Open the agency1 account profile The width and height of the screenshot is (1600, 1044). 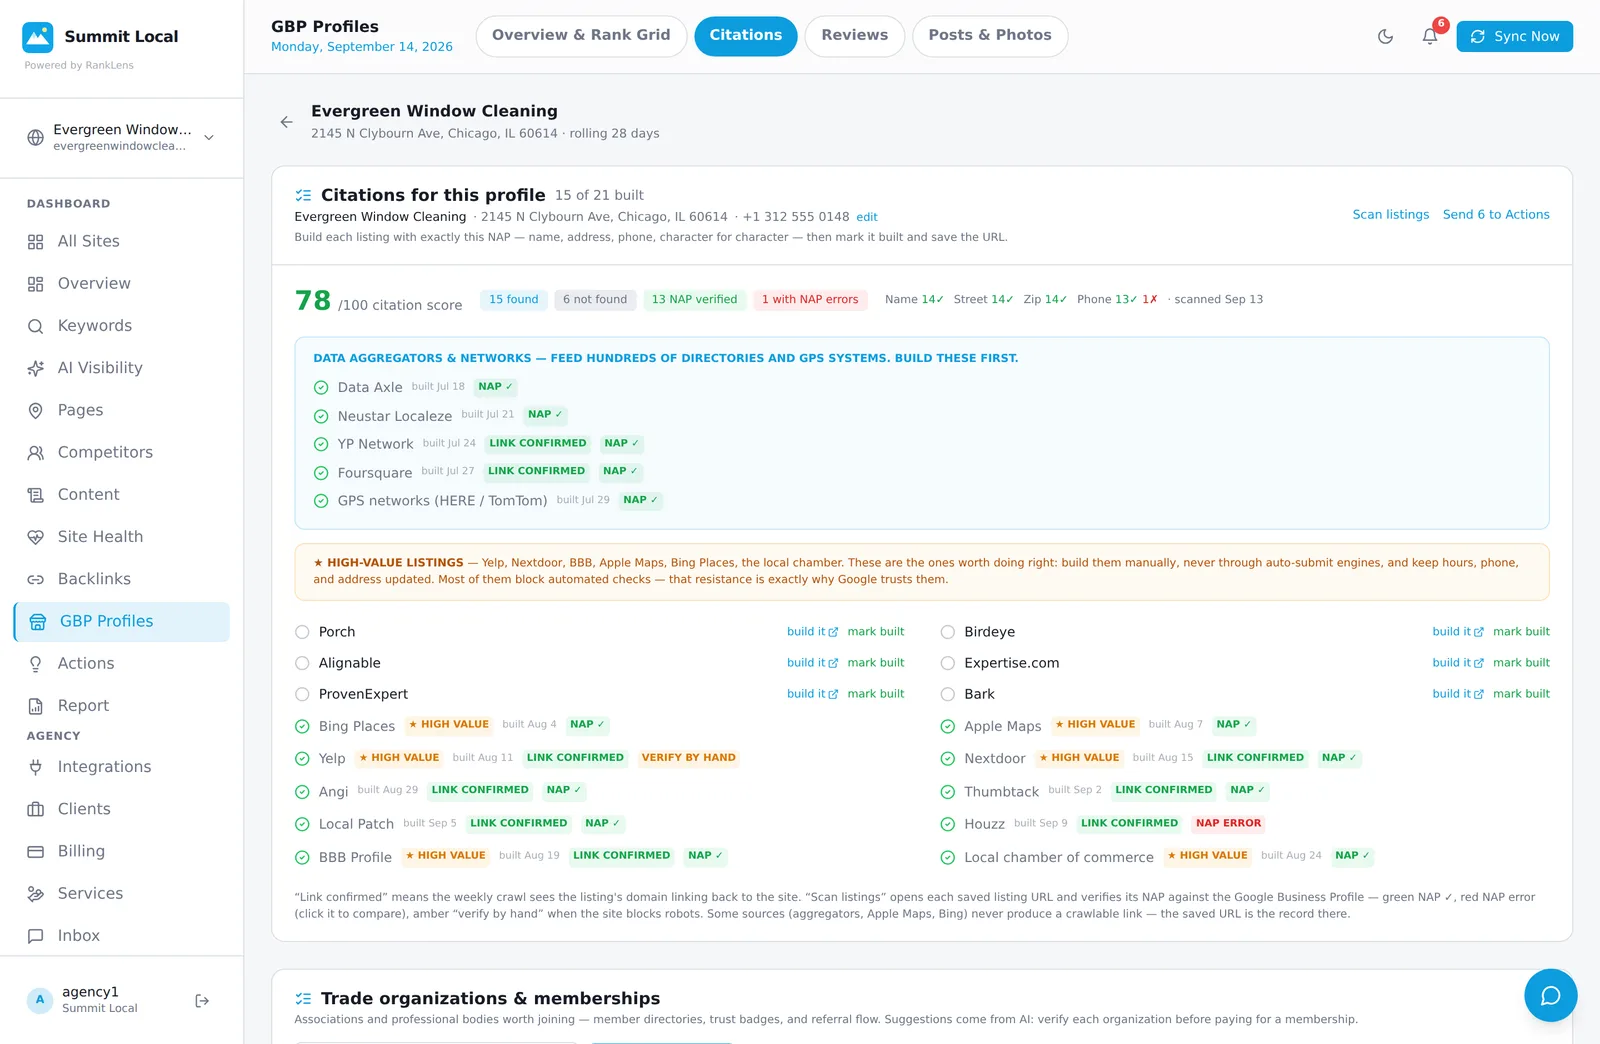pos(100,1000)
